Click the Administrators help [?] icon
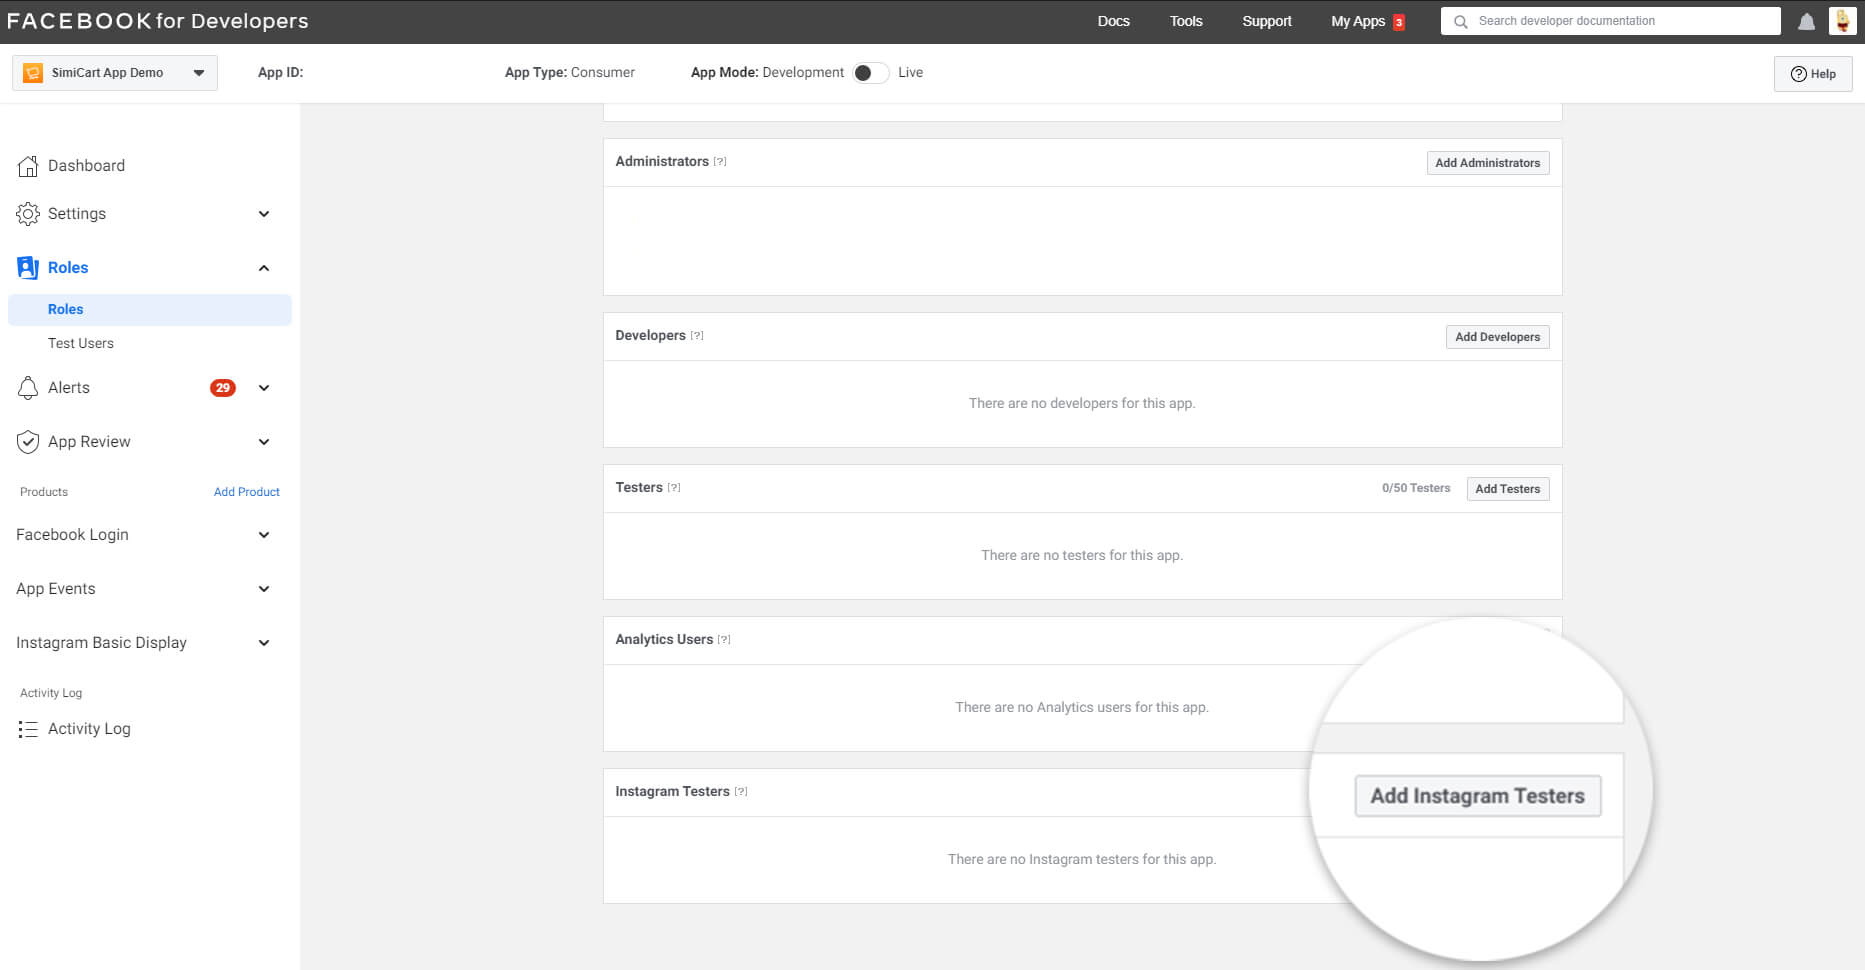This screenshot has height=970, width=1865. tap(720, 162)
